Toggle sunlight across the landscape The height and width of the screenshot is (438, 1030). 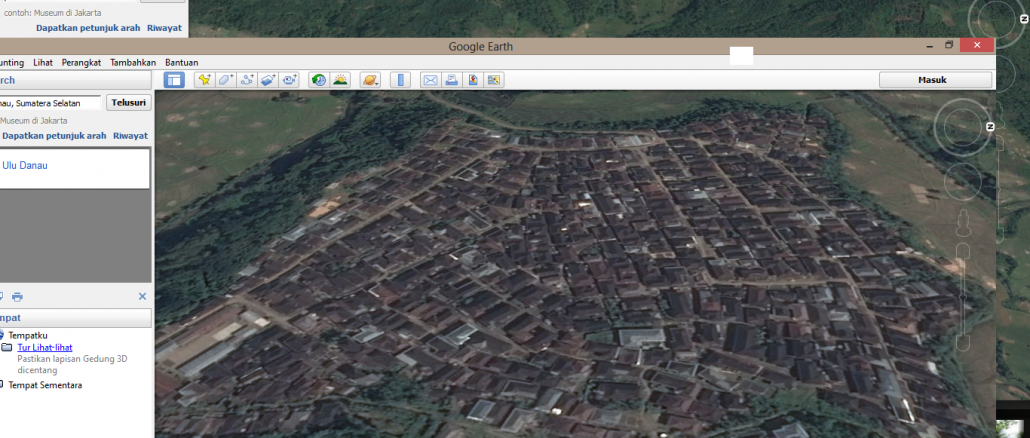coord(340,80)
